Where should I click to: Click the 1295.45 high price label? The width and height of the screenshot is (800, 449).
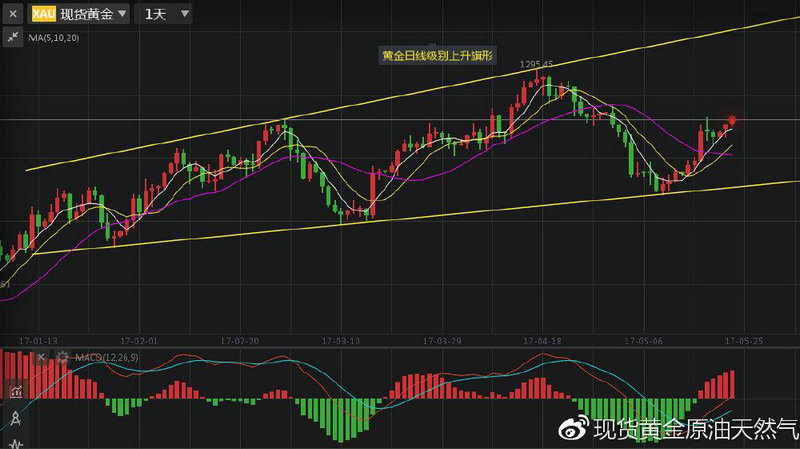coord(536,64)
